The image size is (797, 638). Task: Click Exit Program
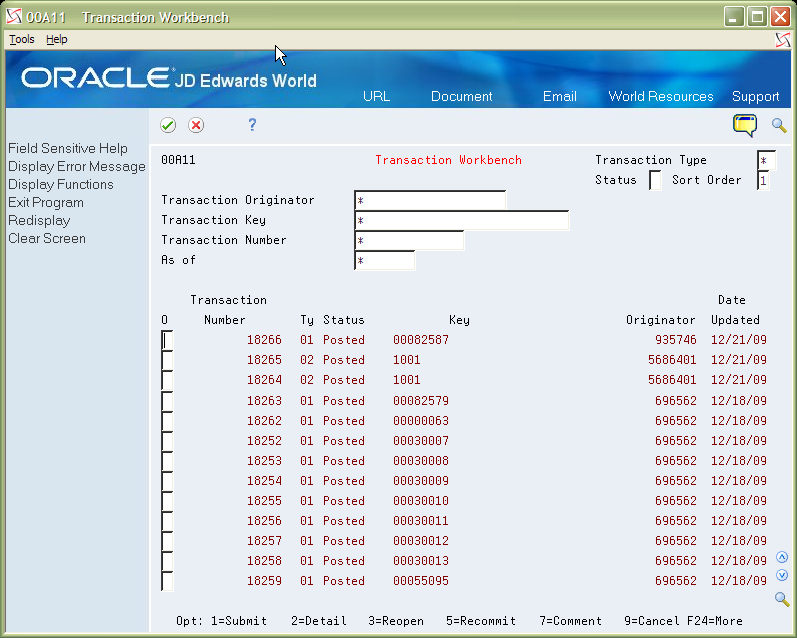[x=46, y=203]
